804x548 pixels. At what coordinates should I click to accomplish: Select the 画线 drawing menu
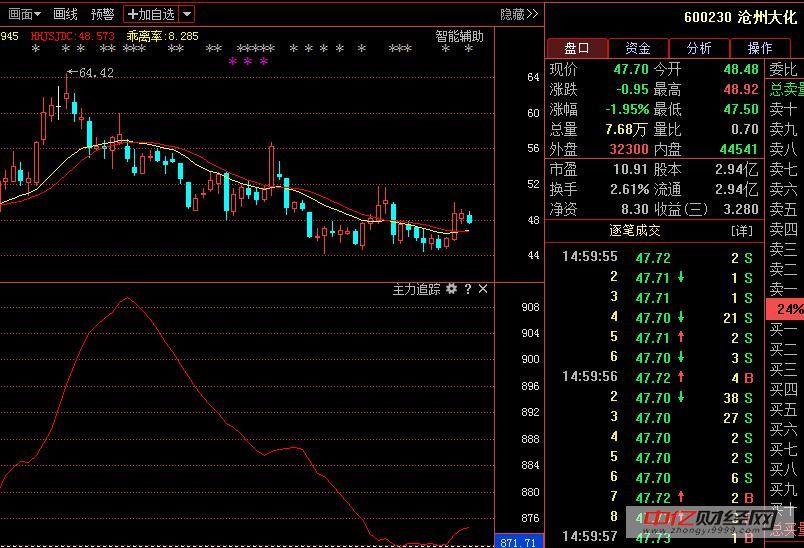click(x=65, y=14)
